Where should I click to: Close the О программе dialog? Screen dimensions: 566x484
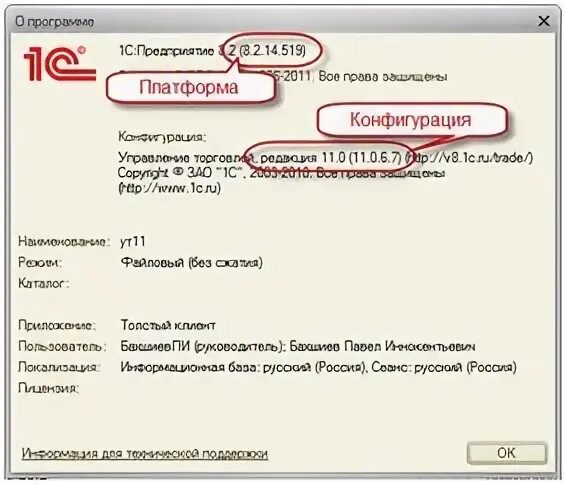tap(544, 21)
